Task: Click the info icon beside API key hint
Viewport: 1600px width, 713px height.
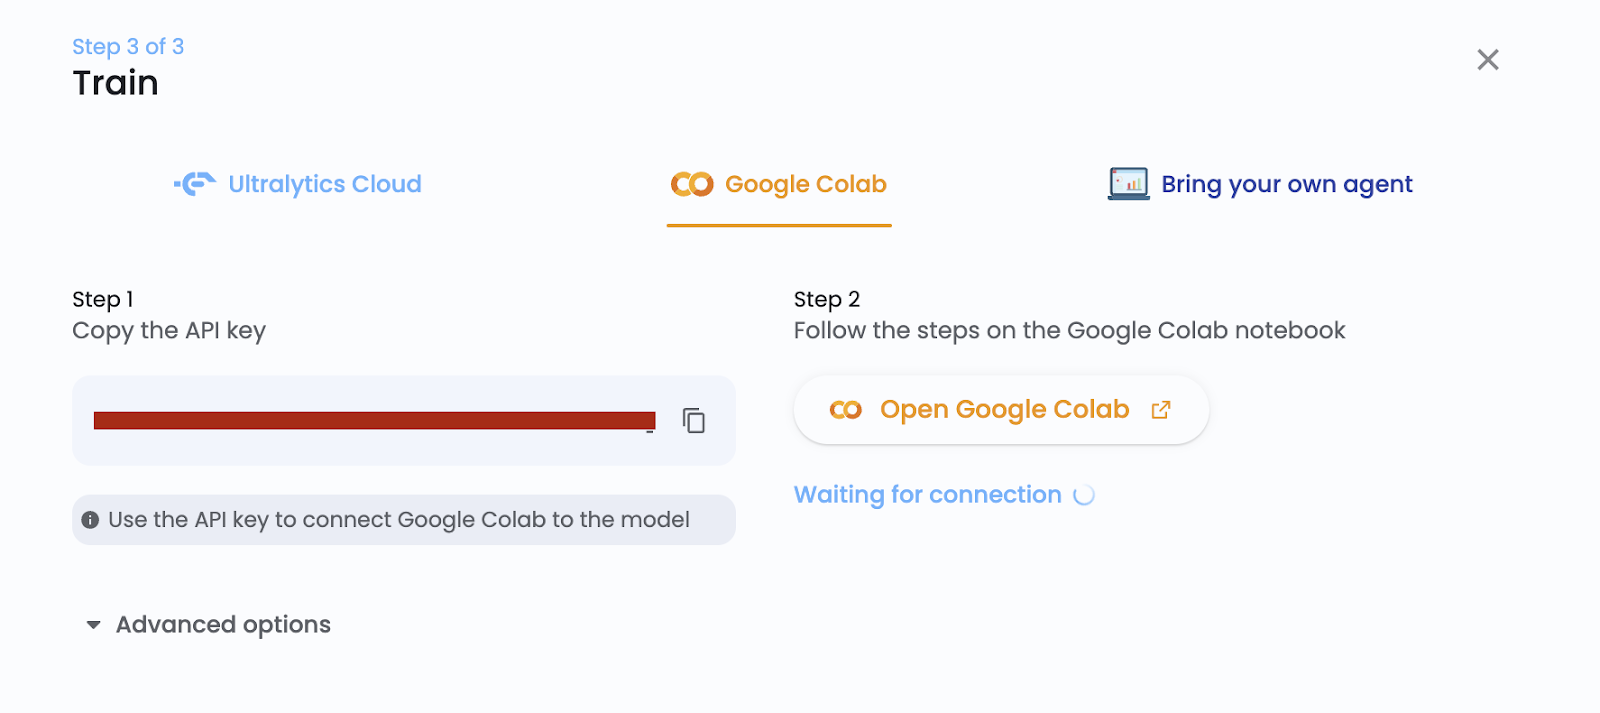Action: (x=90, y=520)
